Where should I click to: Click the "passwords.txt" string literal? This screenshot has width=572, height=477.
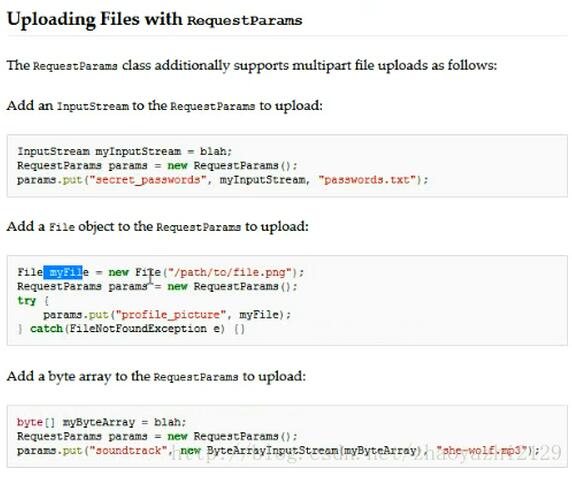368,180
